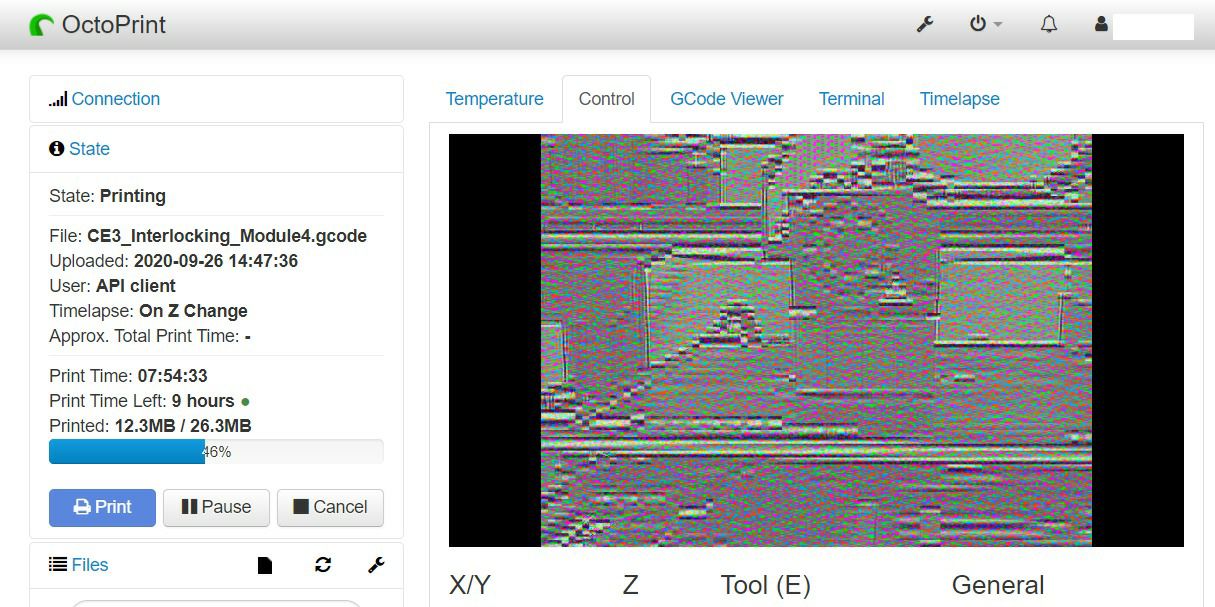Click Timelapse On Z Change value
Image resolution: width=1215 pixels, height=607 pixels.
pos(193,311)
